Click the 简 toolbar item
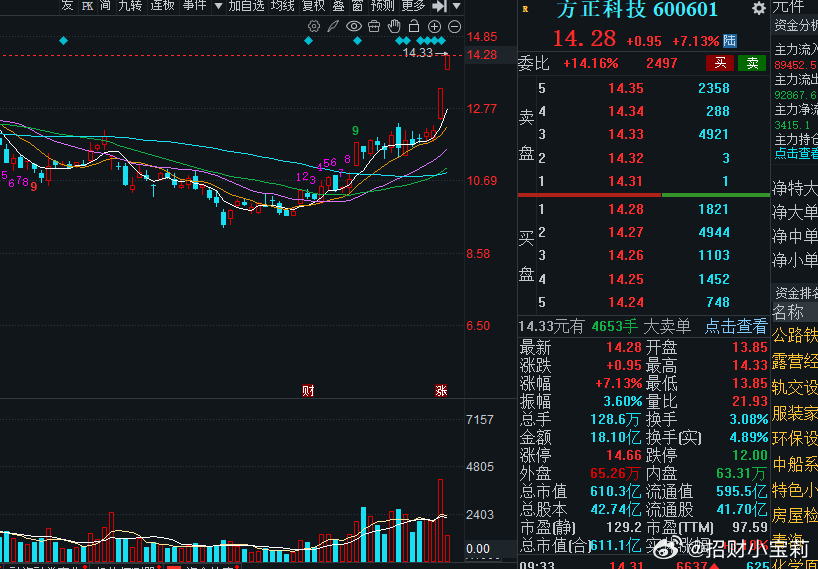Screen dimensions: 818x569 coord(106,6)
